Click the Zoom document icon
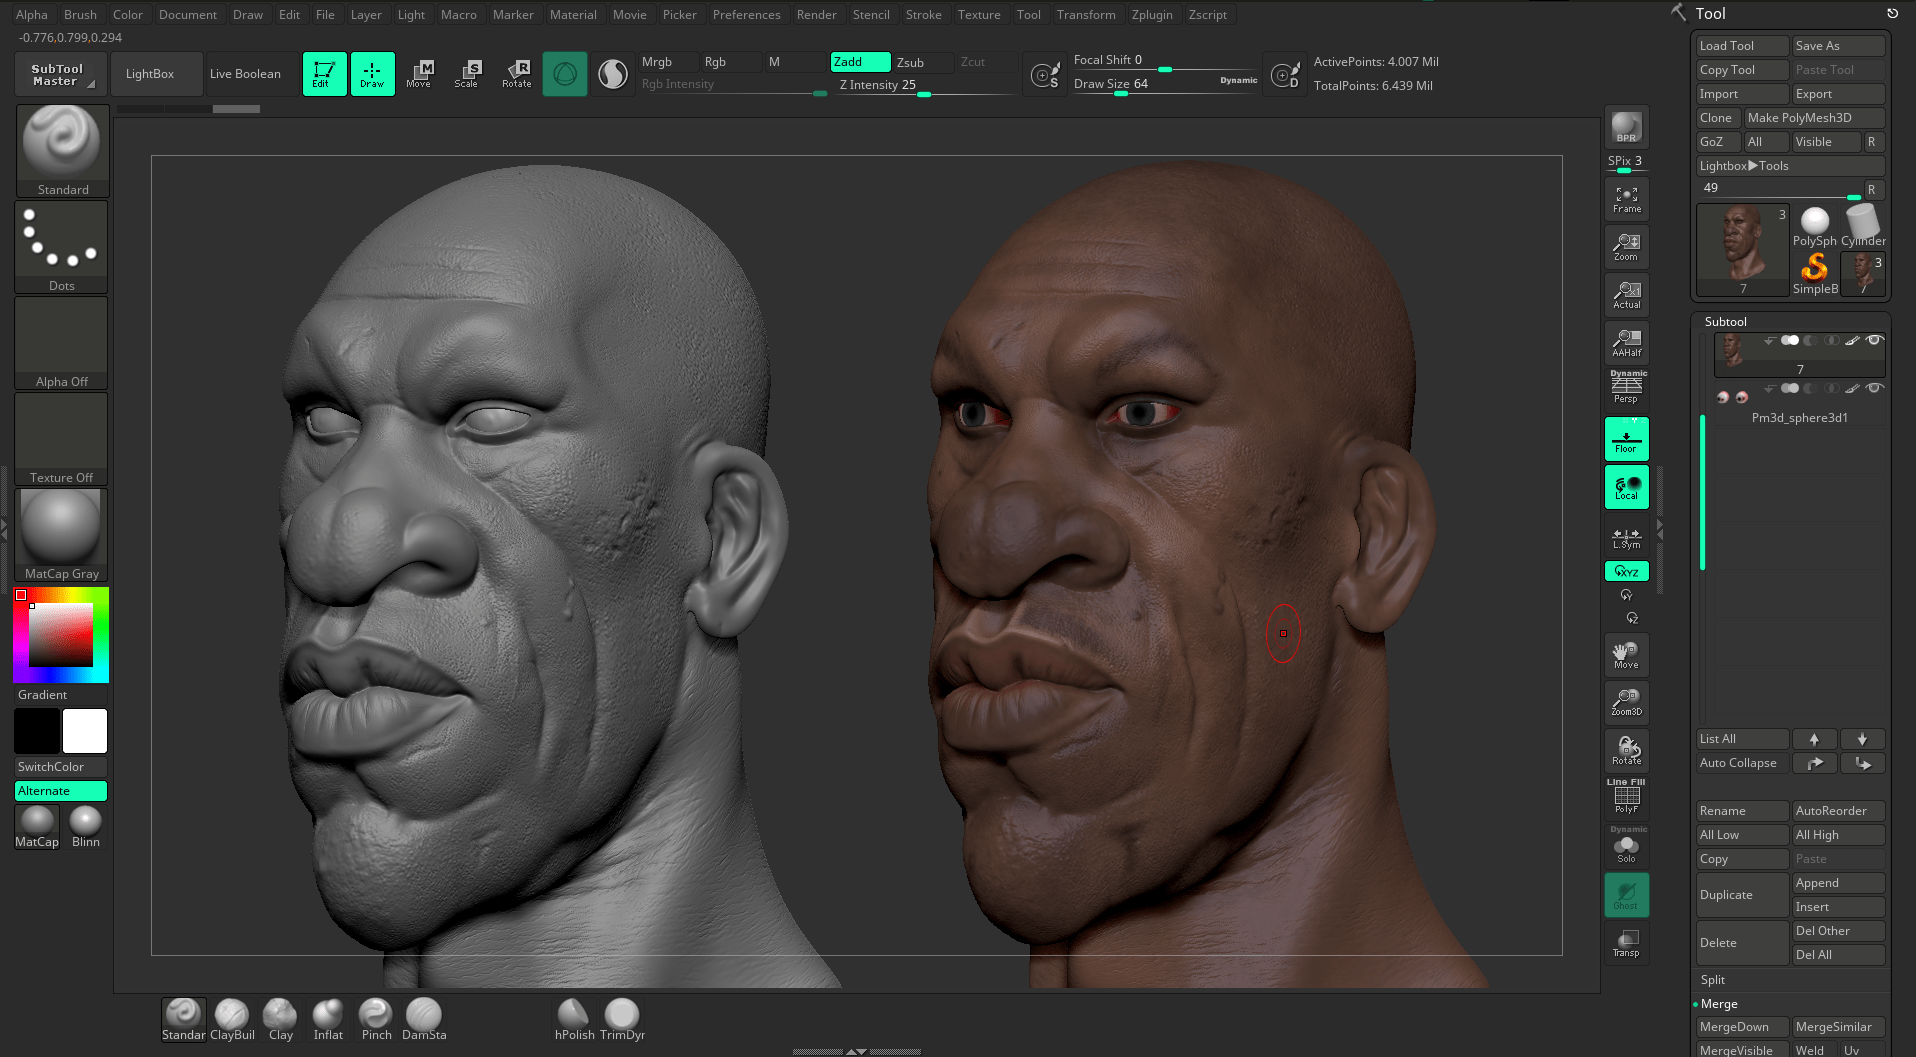Viewport: 1916px width, 1057px height. 1626,247
